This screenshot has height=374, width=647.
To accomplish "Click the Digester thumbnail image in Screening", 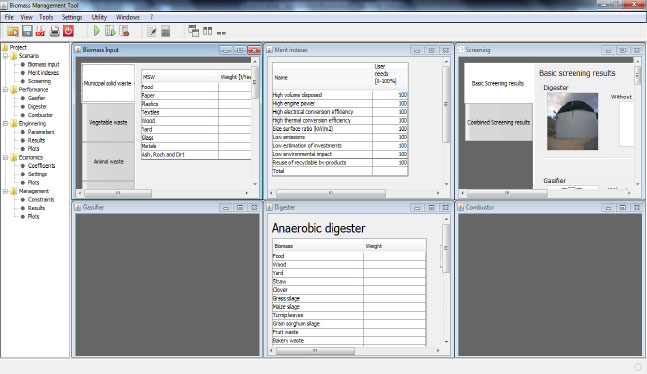I will click(572, 121).
